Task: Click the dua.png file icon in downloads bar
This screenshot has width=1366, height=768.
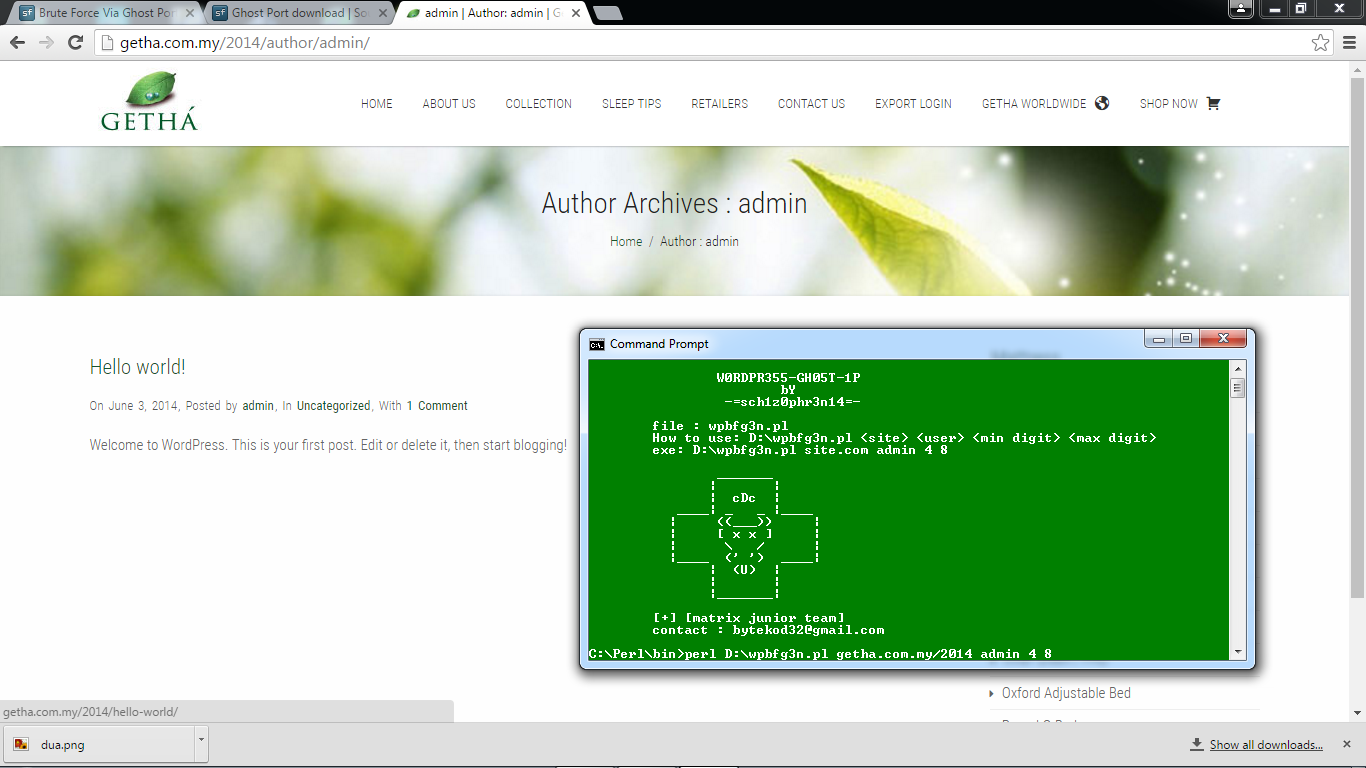Action: [21, 744]
